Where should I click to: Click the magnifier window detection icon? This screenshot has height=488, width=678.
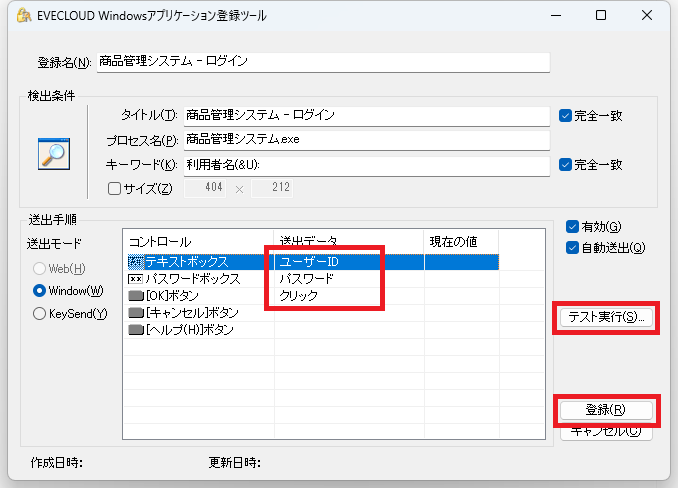tap(52, 152)
